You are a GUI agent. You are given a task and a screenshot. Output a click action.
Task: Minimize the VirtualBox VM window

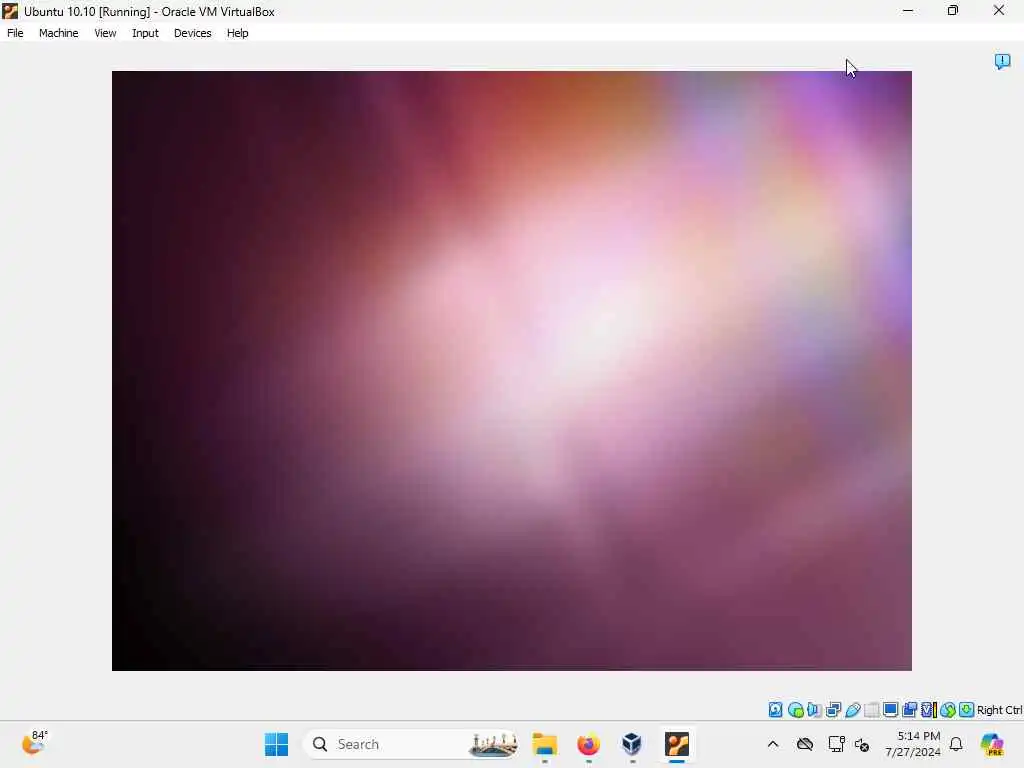click(x=908, y=10)
